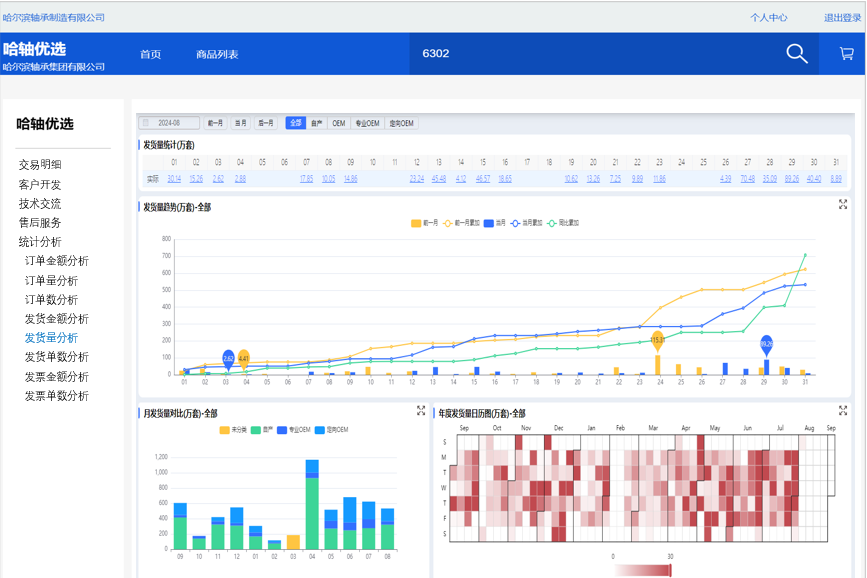Expand the 月发货量对比 chart to fullscreen
Screen dimensions: 867x578
click(x=421, y=411)
